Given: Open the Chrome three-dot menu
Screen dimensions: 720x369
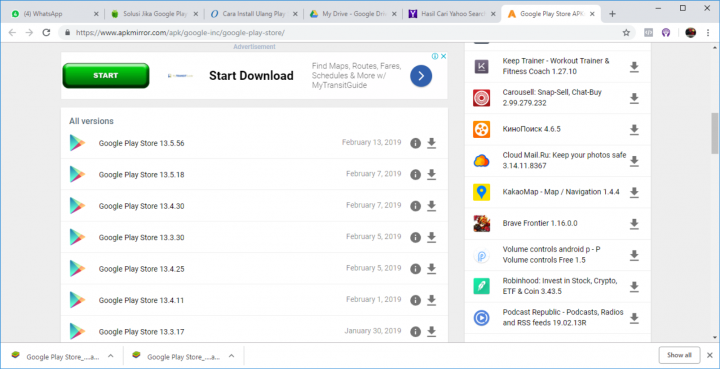Looking at the screenshot, I should [708, 33].
